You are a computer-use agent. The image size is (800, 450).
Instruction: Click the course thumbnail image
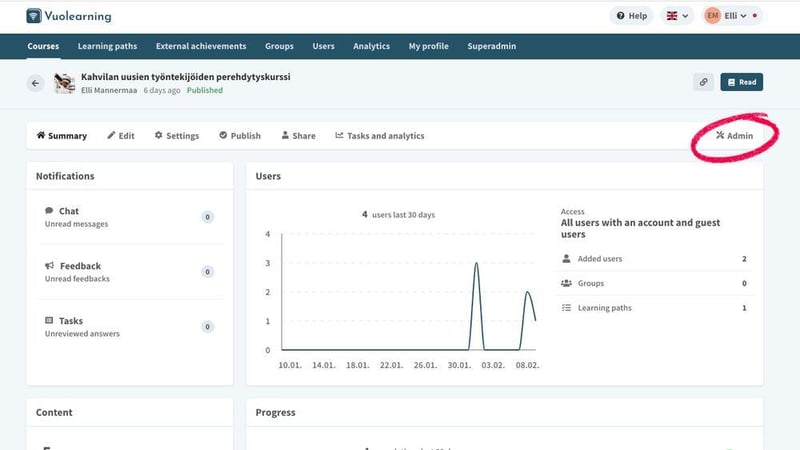pyautogui.click(x=65, y=83)
